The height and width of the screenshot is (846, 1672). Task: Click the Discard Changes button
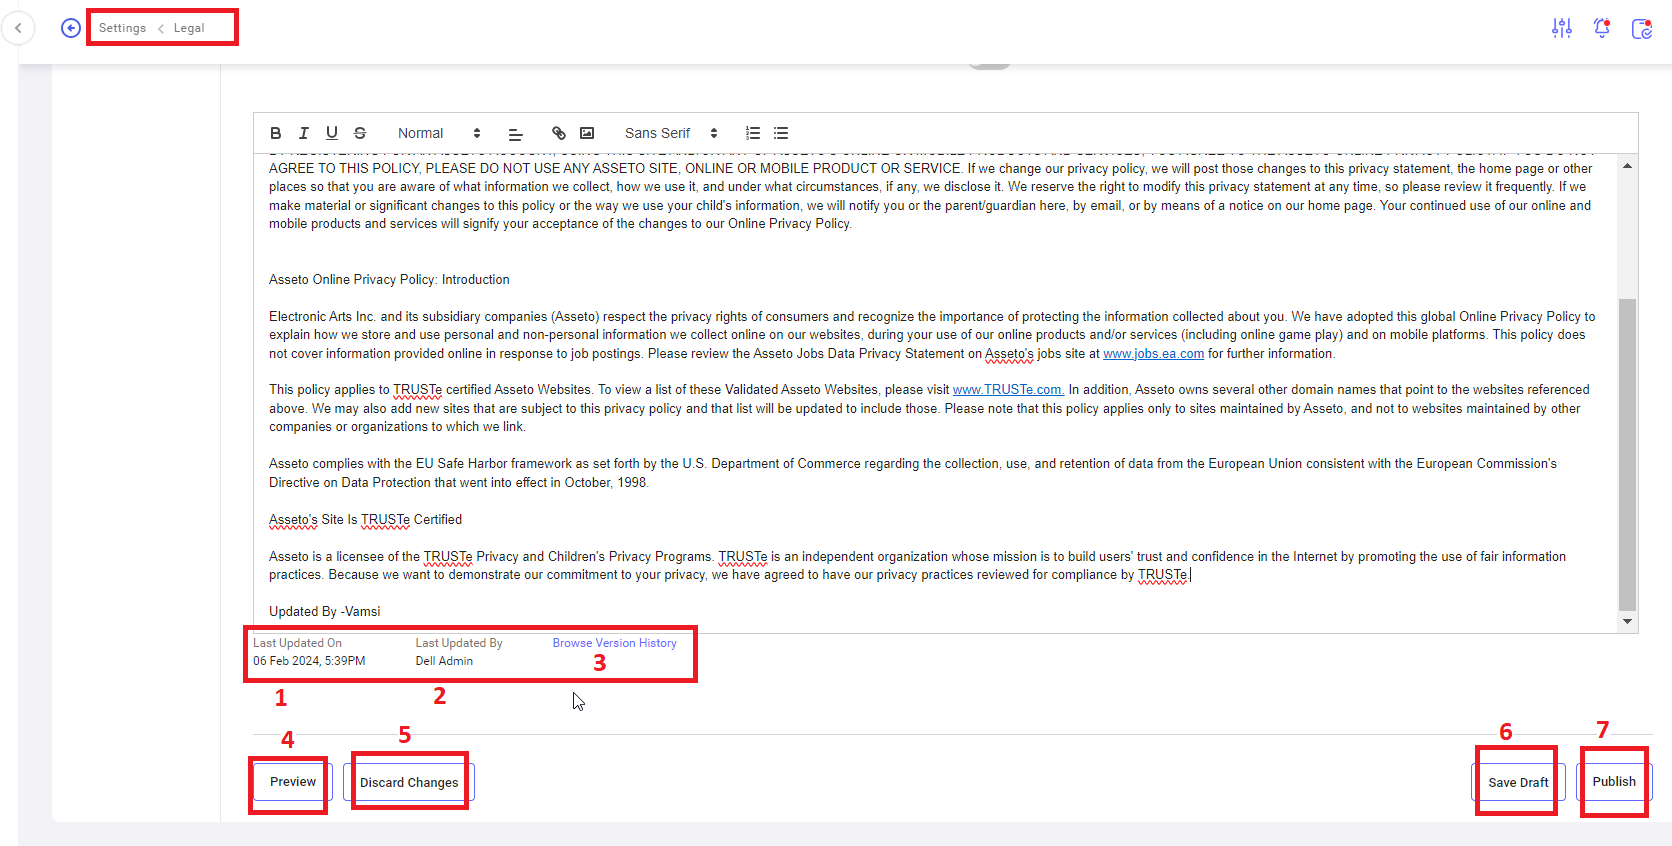pos(409,782)
